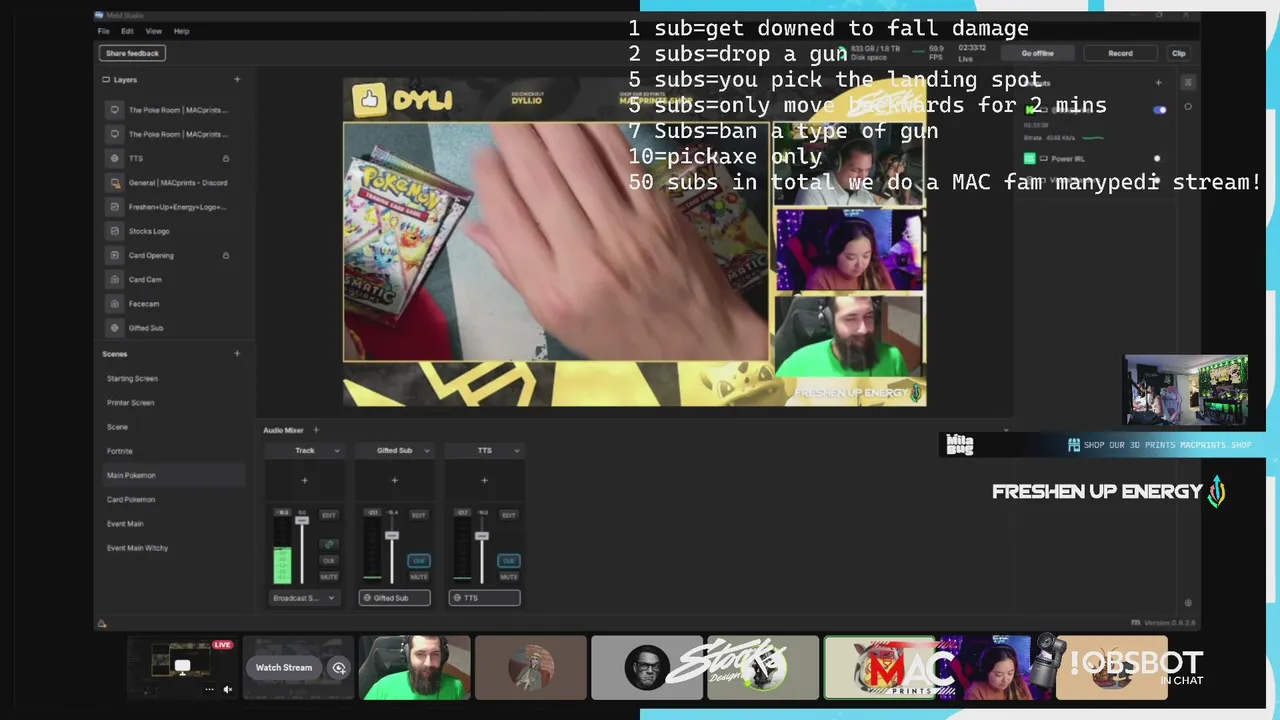This screenshot has height=720, width=1280.
Task: Click EDIT on the Gifted Sub channel
Action: point(419,515)
